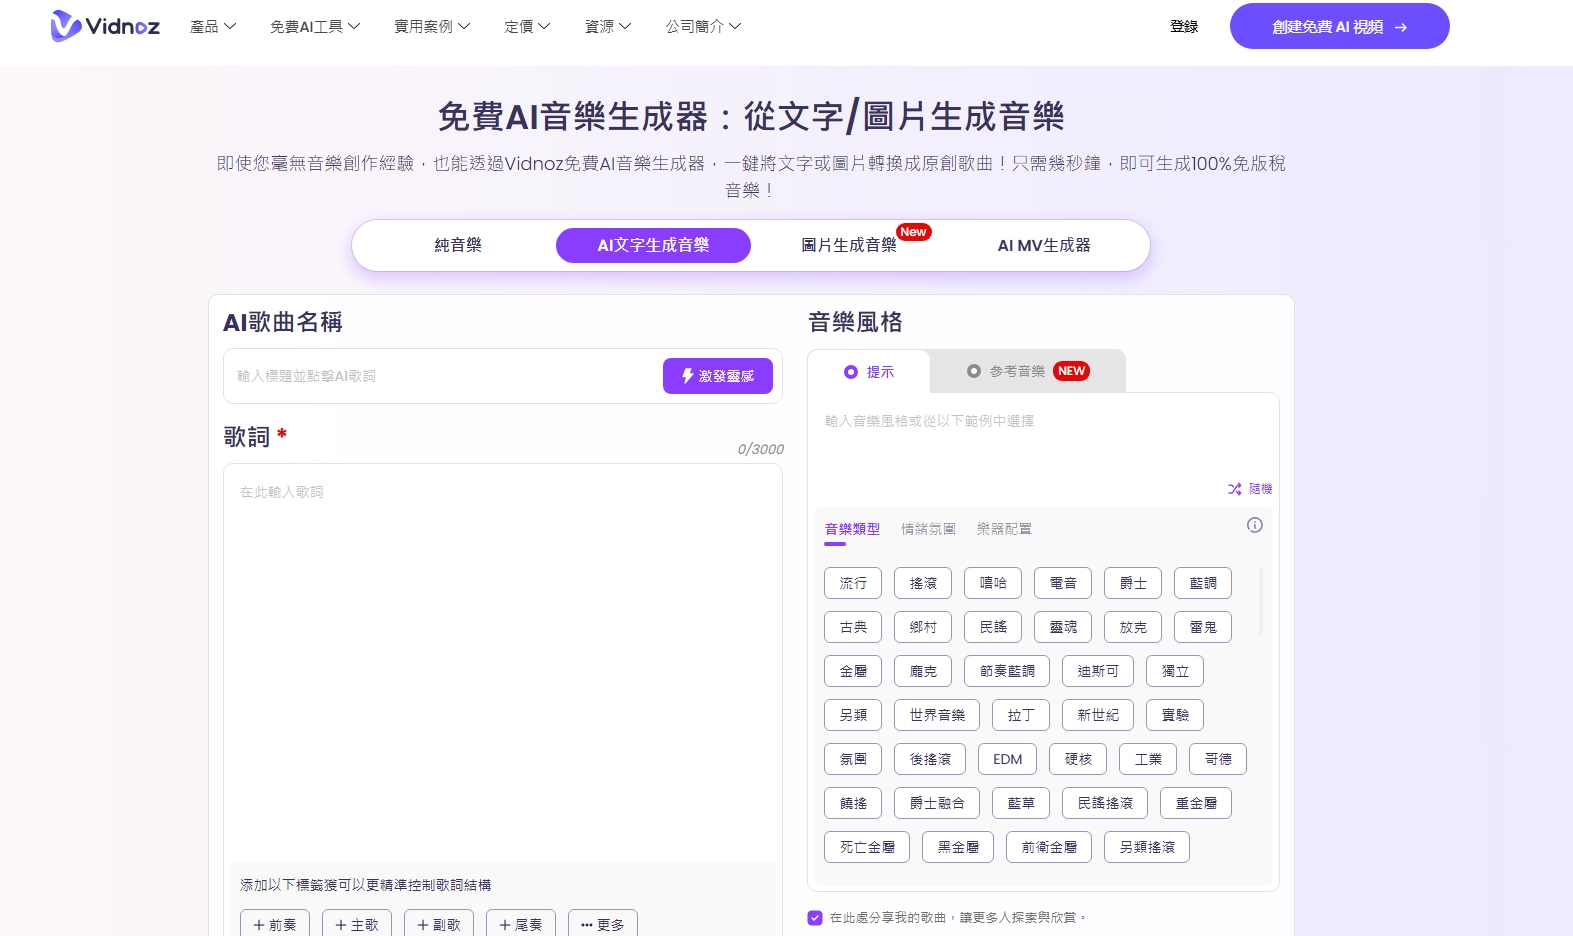Click the 創建免費 AI 視頻 button

coord(1340,26)
